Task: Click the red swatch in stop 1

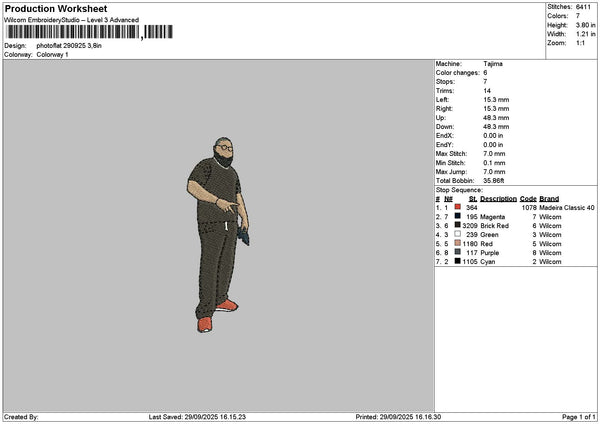Action: click(458, 207)
